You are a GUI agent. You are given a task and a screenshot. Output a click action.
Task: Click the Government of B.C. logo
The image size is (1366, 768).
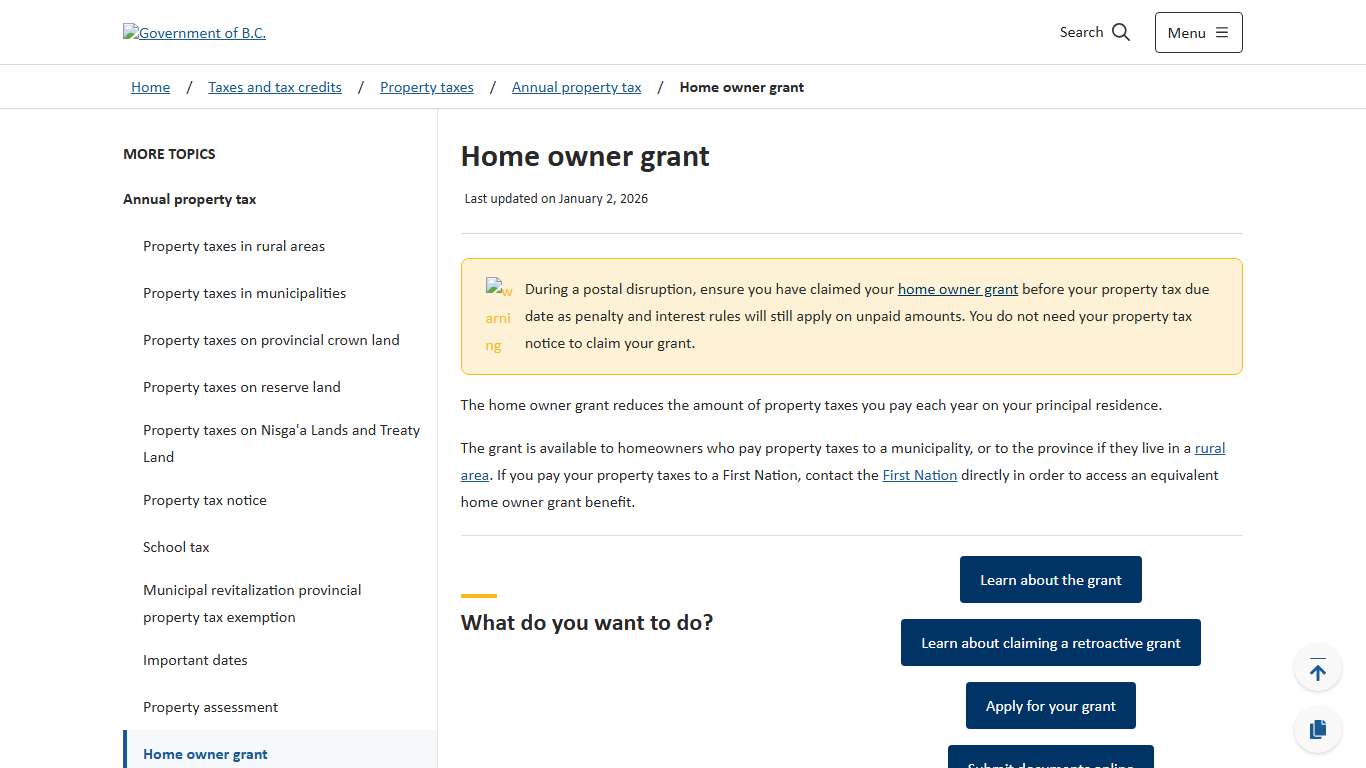194,32
